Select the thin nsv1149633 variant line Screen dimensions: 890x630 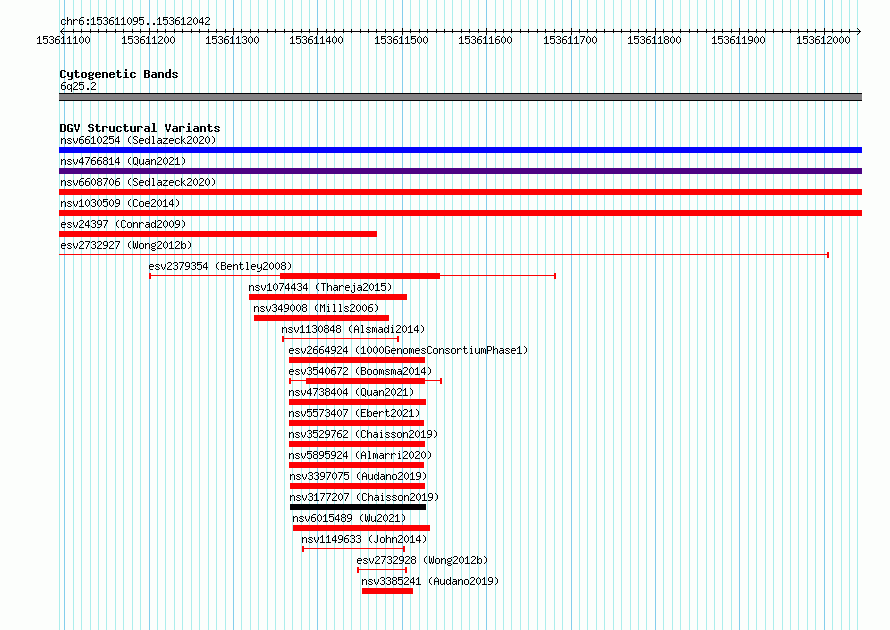pyautogui.click(x=354, y=549)
